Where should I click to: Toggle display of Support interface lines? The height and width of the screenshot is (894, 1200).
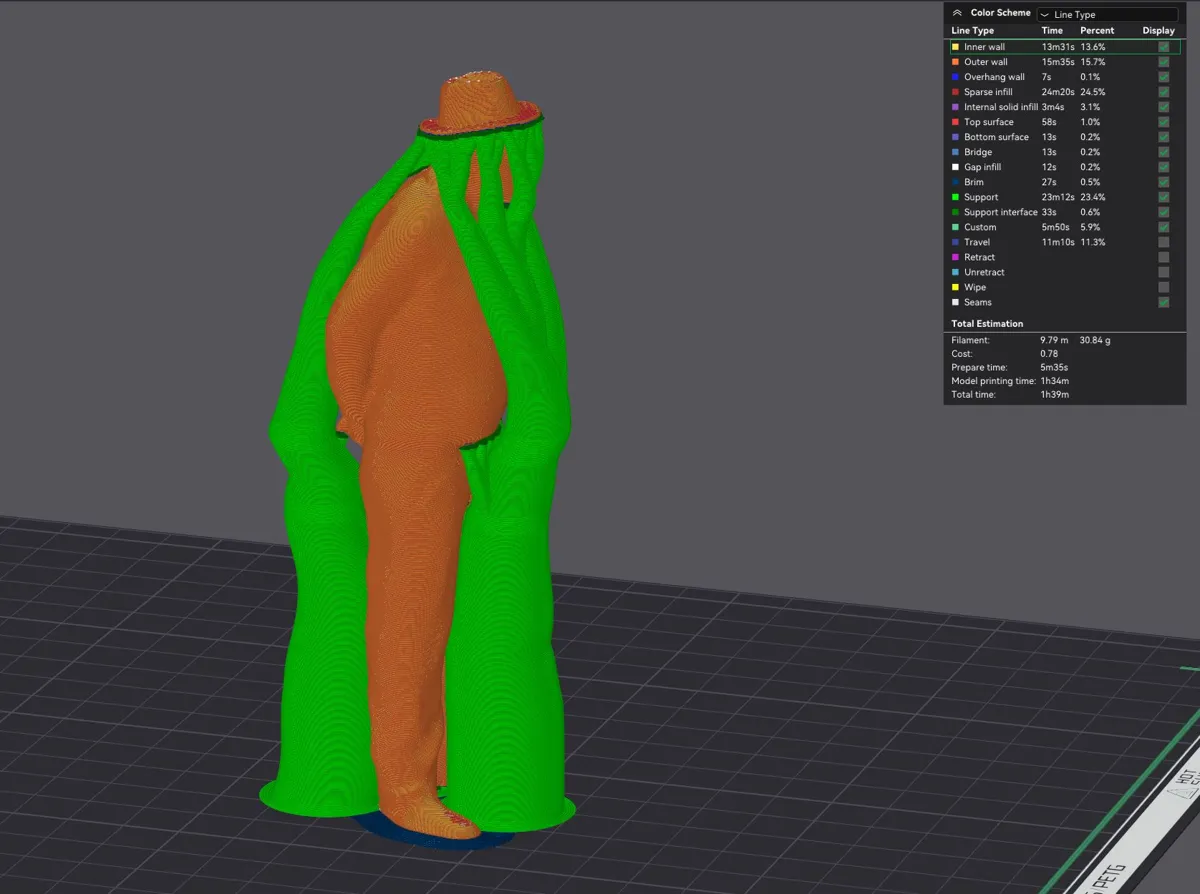tap(1163, 212)
